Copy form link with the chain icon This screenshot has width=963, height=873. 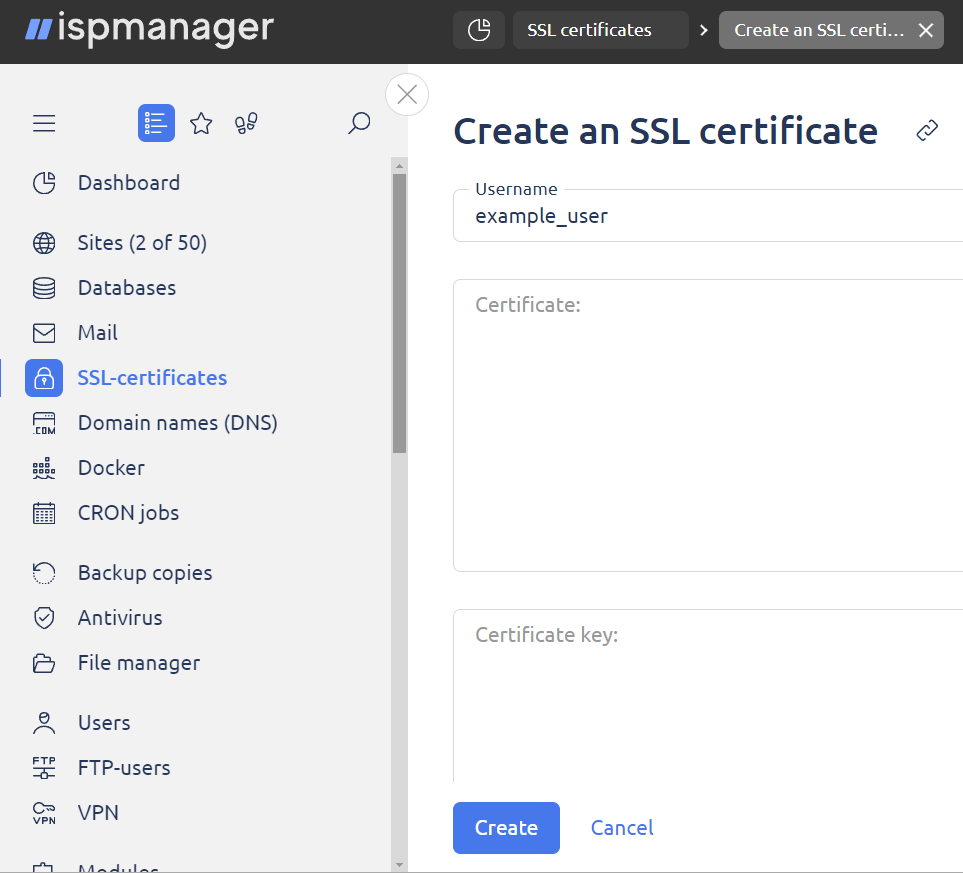[x=927, y=130]
